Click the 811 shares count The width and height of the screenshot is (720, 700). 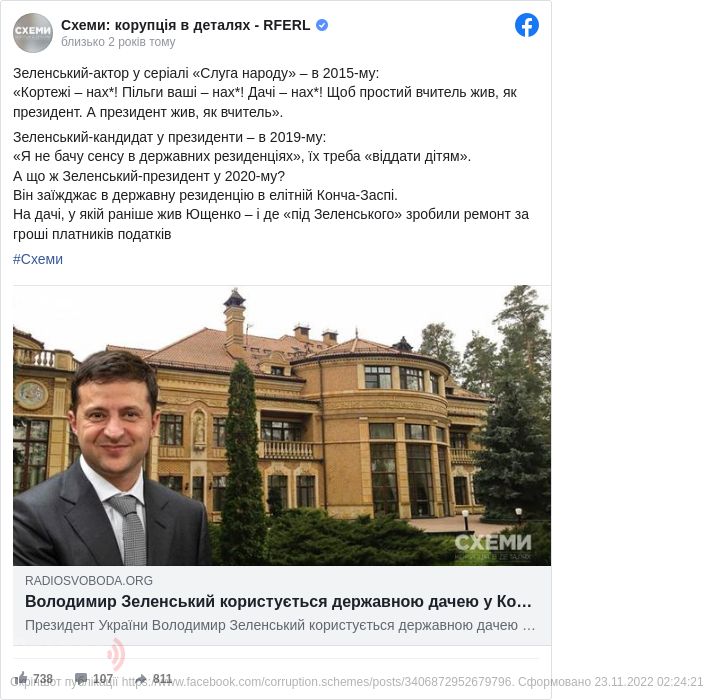(162, 678)
